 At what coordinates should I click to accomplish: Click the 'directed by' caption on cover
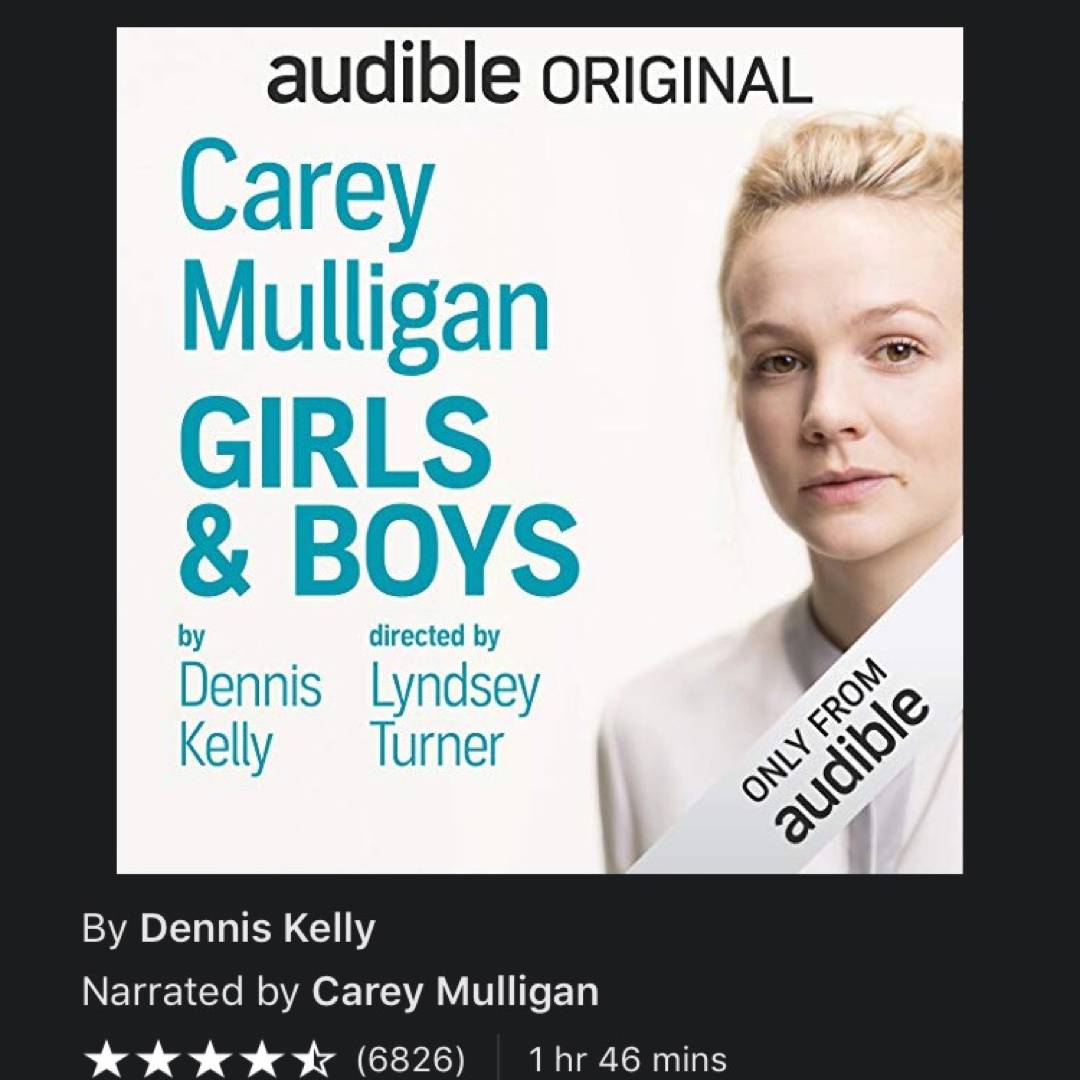coord(434,636)
